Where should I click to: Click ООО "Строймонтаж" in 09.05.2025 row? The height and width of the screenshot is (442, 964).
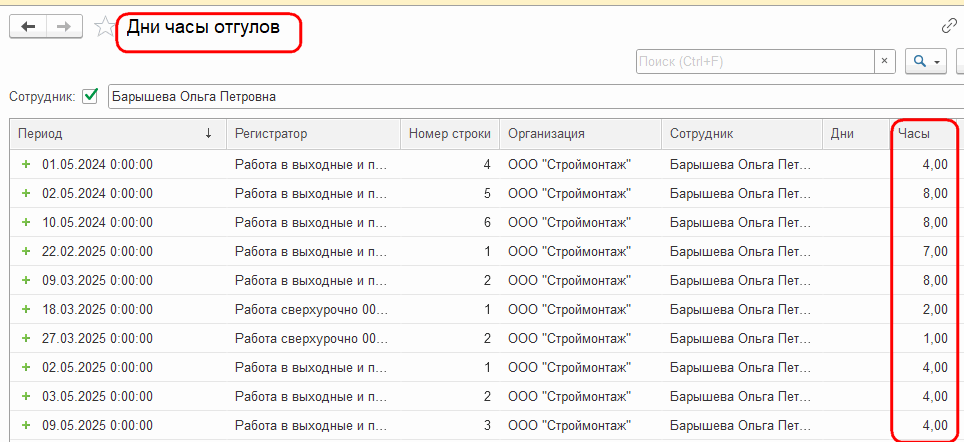[570, 425]
